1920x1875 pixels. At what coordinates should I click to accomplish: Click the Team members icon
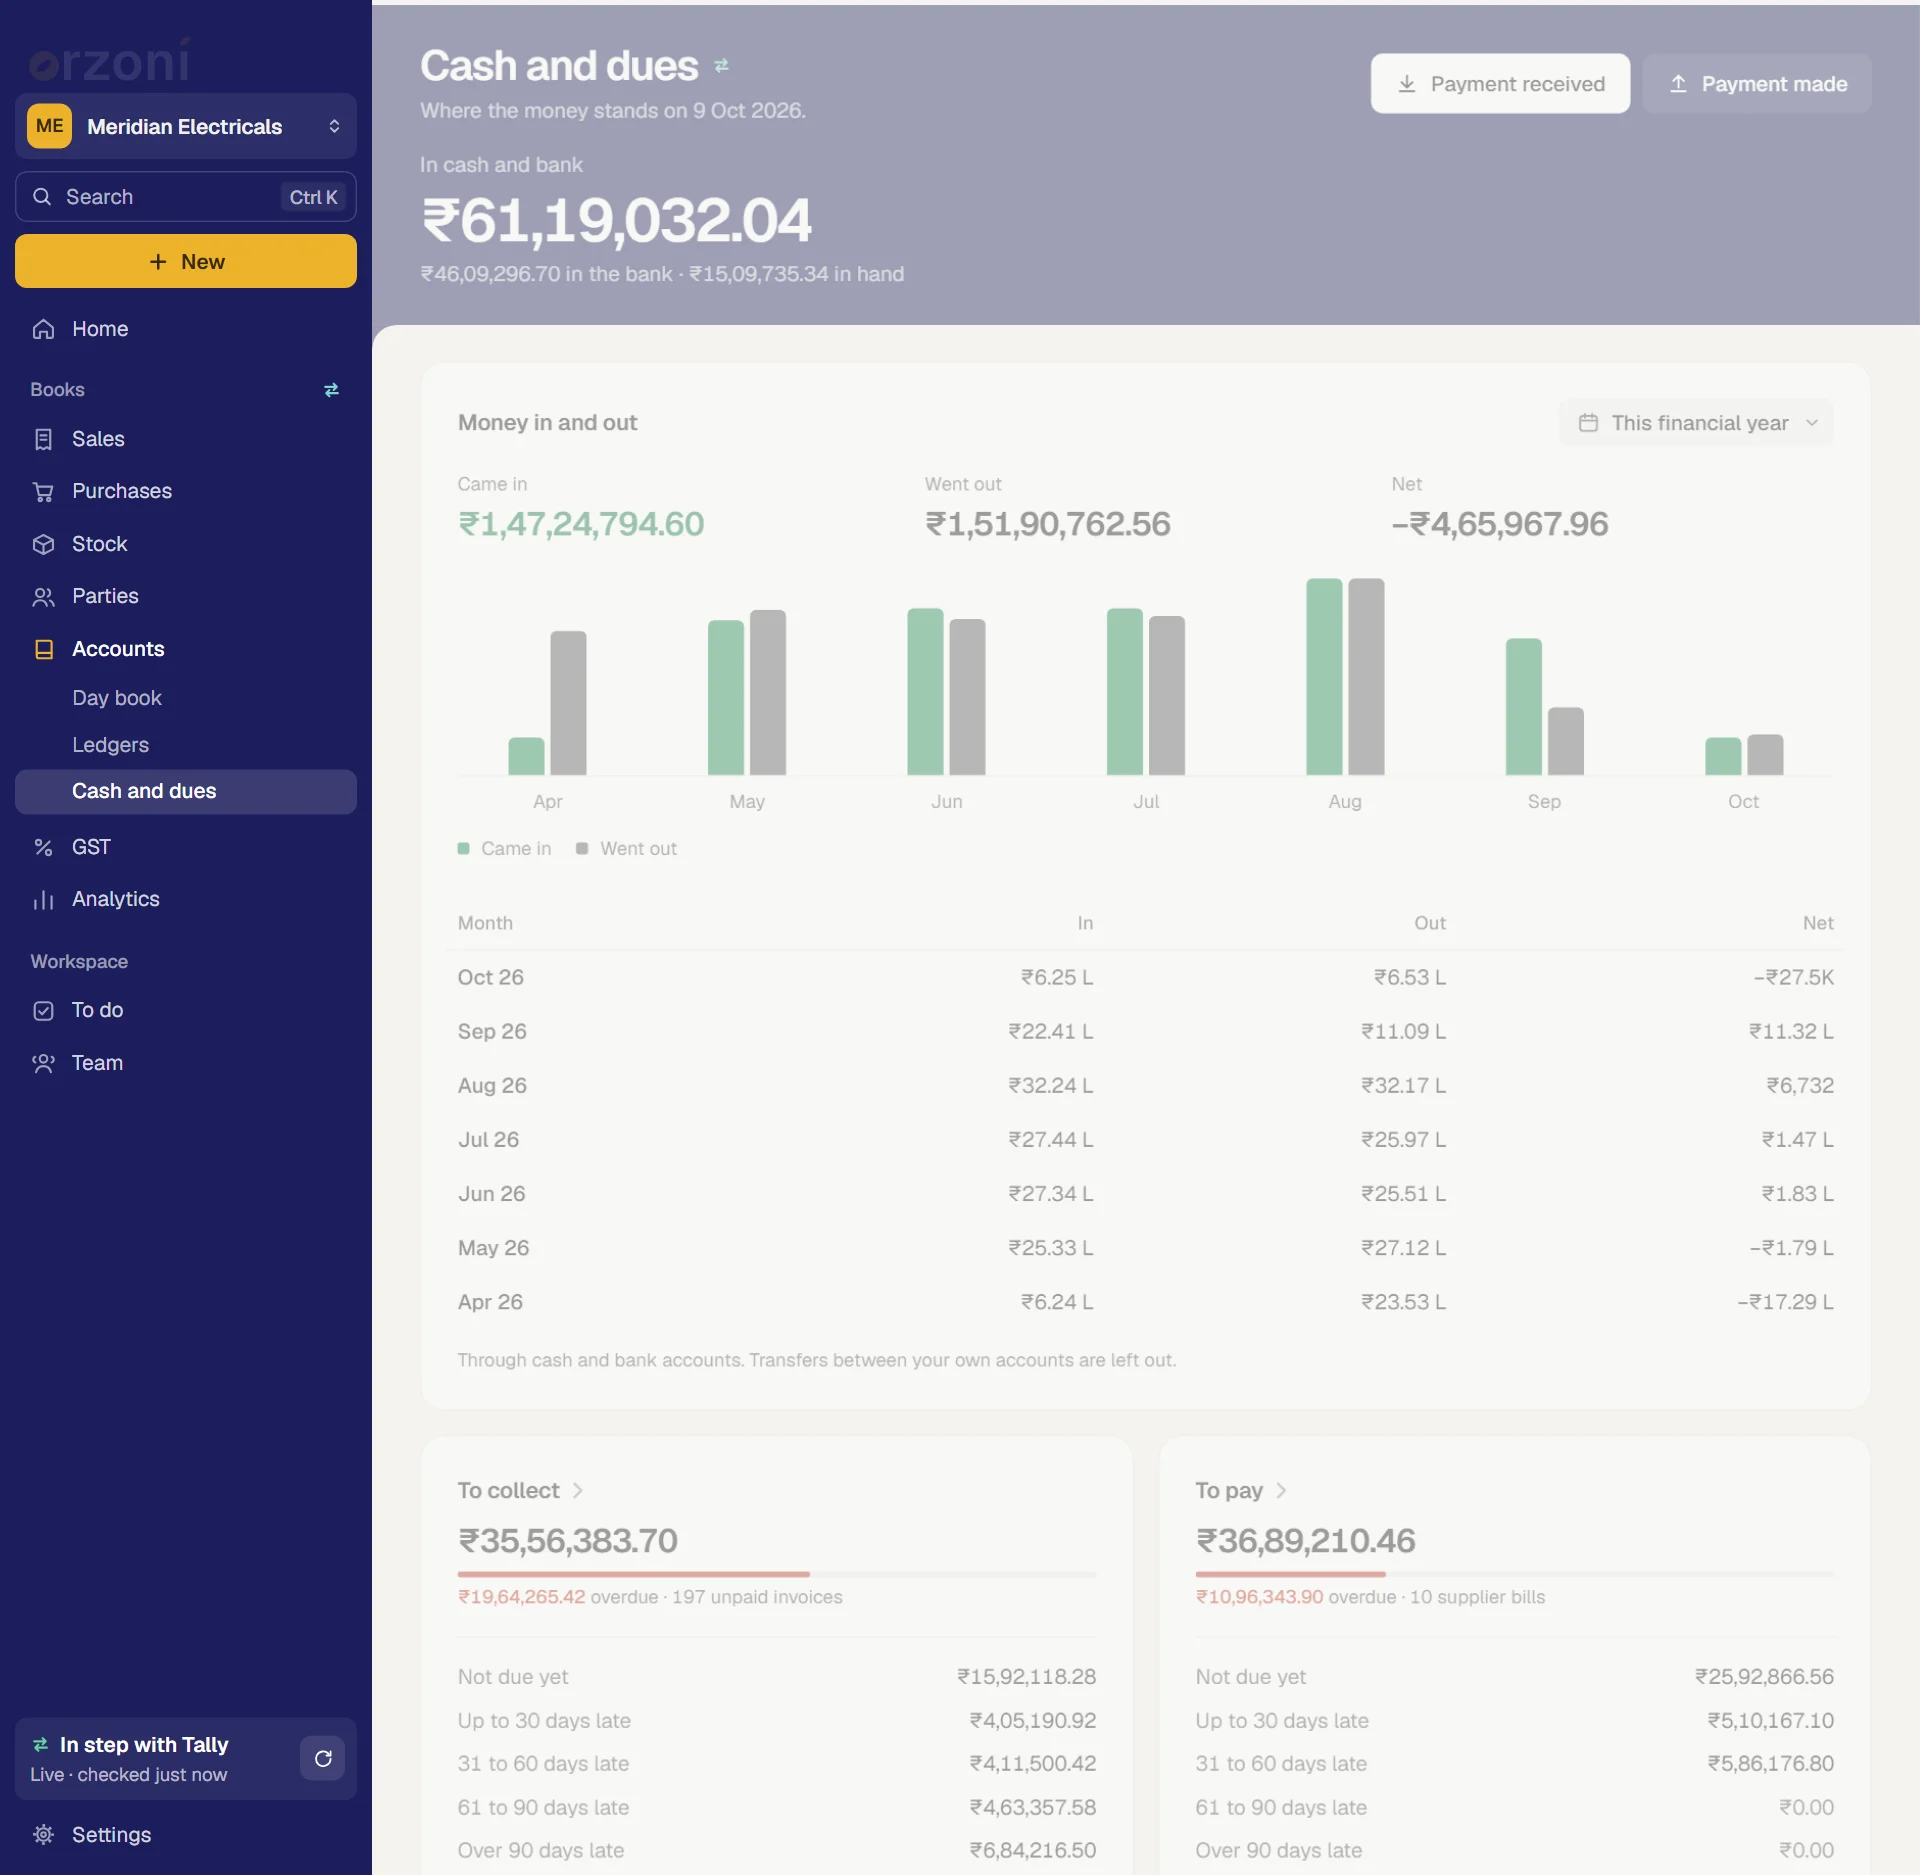43,1063
